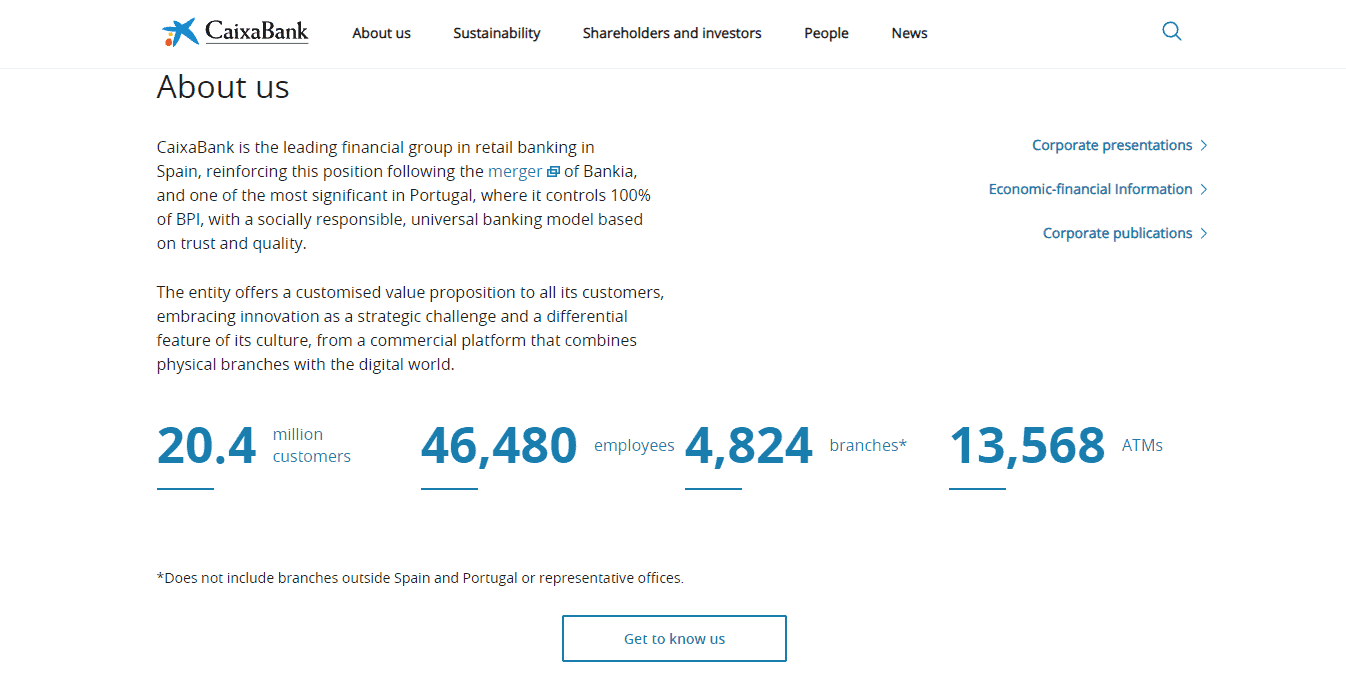The width and height of the screenshot is (1346, 687).
Task: Click the chevron next to Corporate presentations
Action: point(1204,145)
